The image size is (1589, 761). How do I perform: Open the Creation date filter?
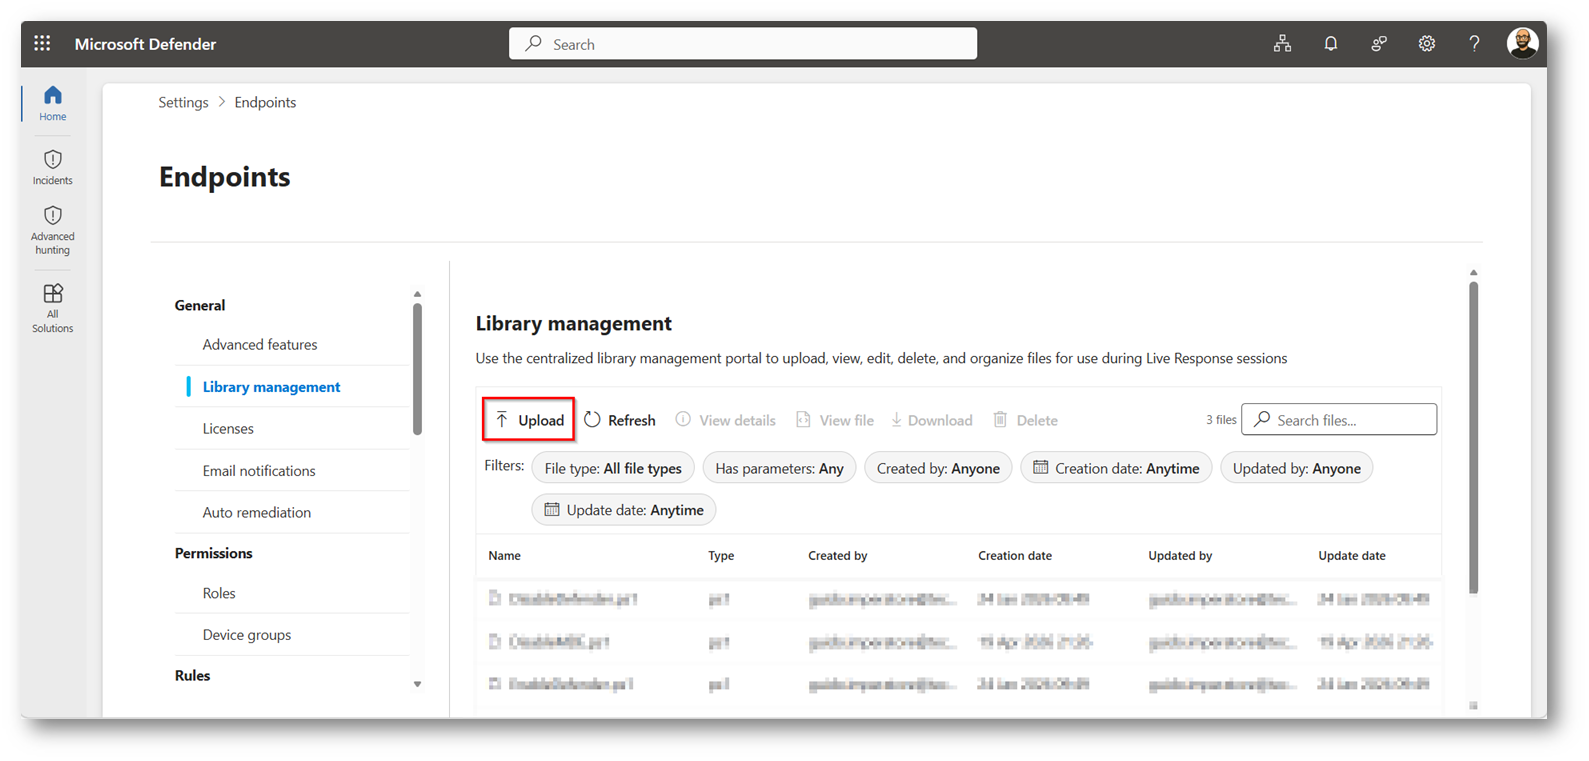[x=1116, y=468]
